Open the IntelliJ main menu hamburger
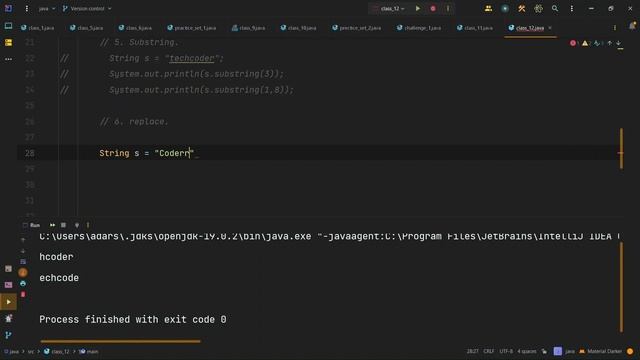 pyautogui.click(x=27, y=8)
